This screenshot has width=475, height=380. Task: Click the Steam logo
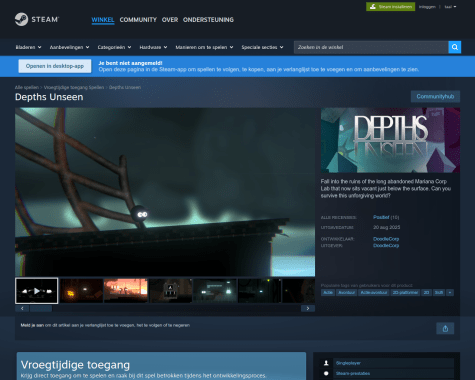[37, 19]
